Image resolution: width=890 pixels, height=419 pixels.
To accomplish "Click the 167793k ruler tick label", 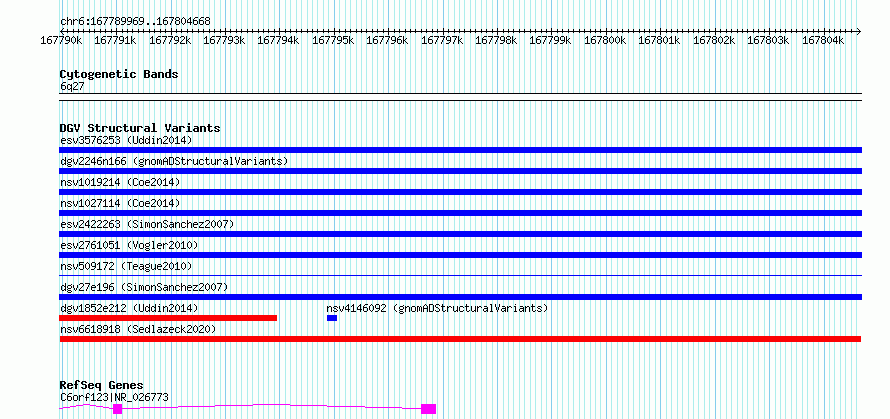I will click(224, 40).
